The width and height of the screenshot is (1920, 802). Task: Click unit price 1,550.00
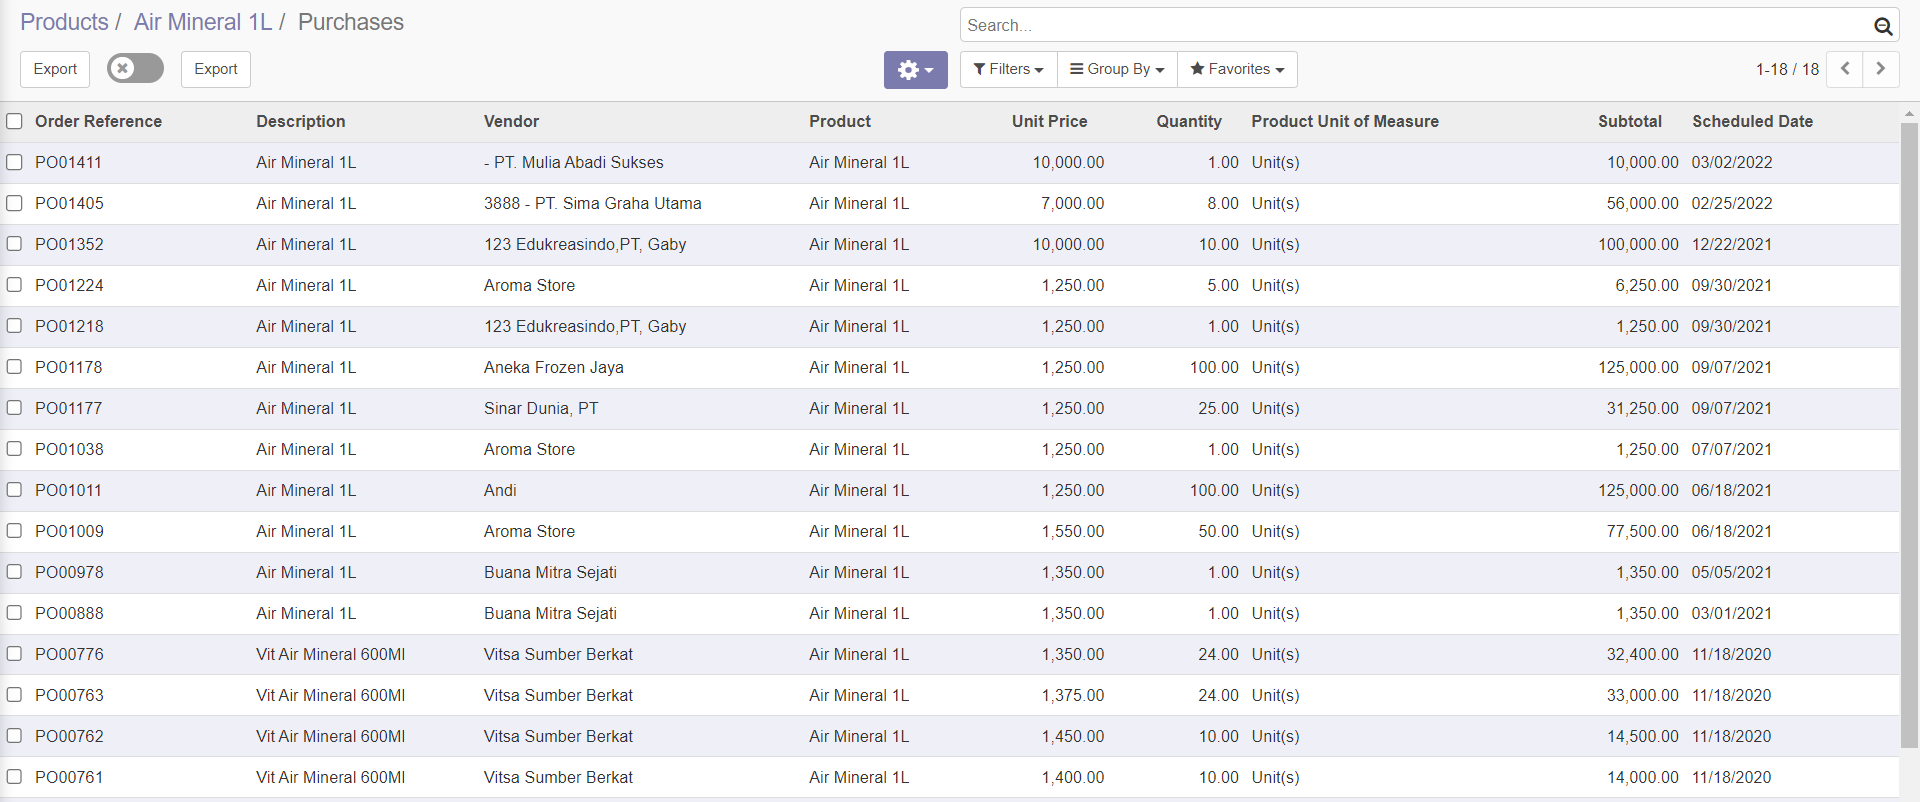(x=1073, y=531)
